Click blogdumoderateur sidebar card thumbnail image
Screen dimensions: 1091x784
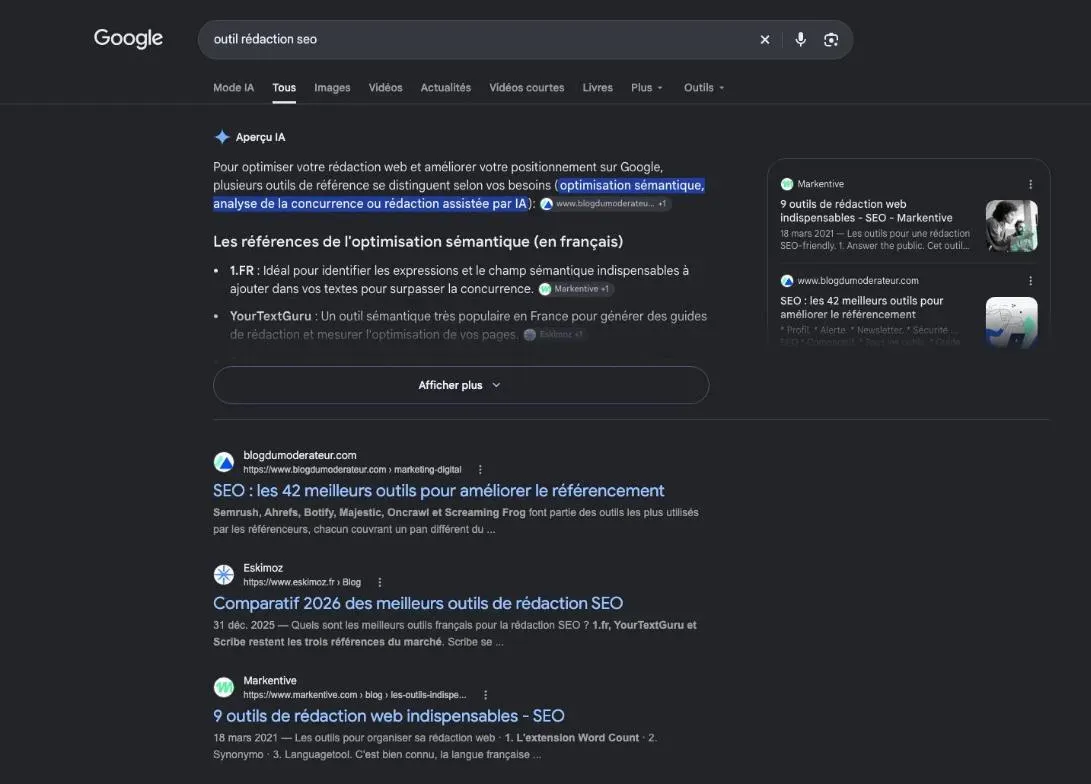coord(1012,321)
